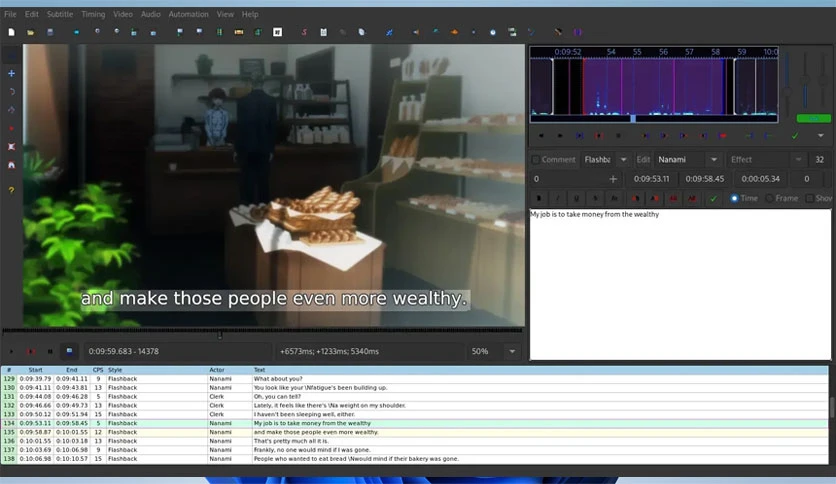Commit audio timing changes
Viewport: 836px width, 484px height.
[795, 135]
